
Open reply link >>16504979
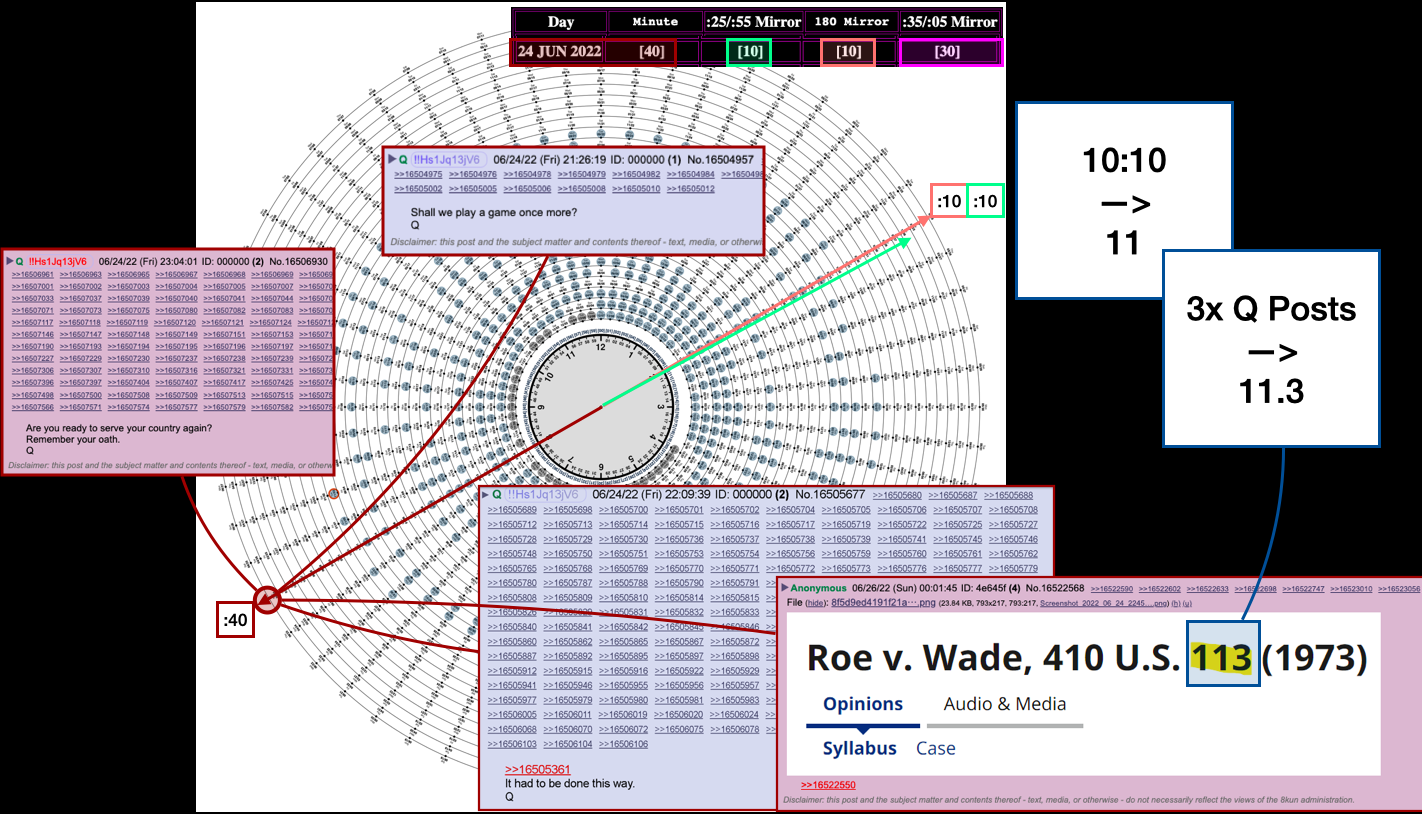coord(580,174)
